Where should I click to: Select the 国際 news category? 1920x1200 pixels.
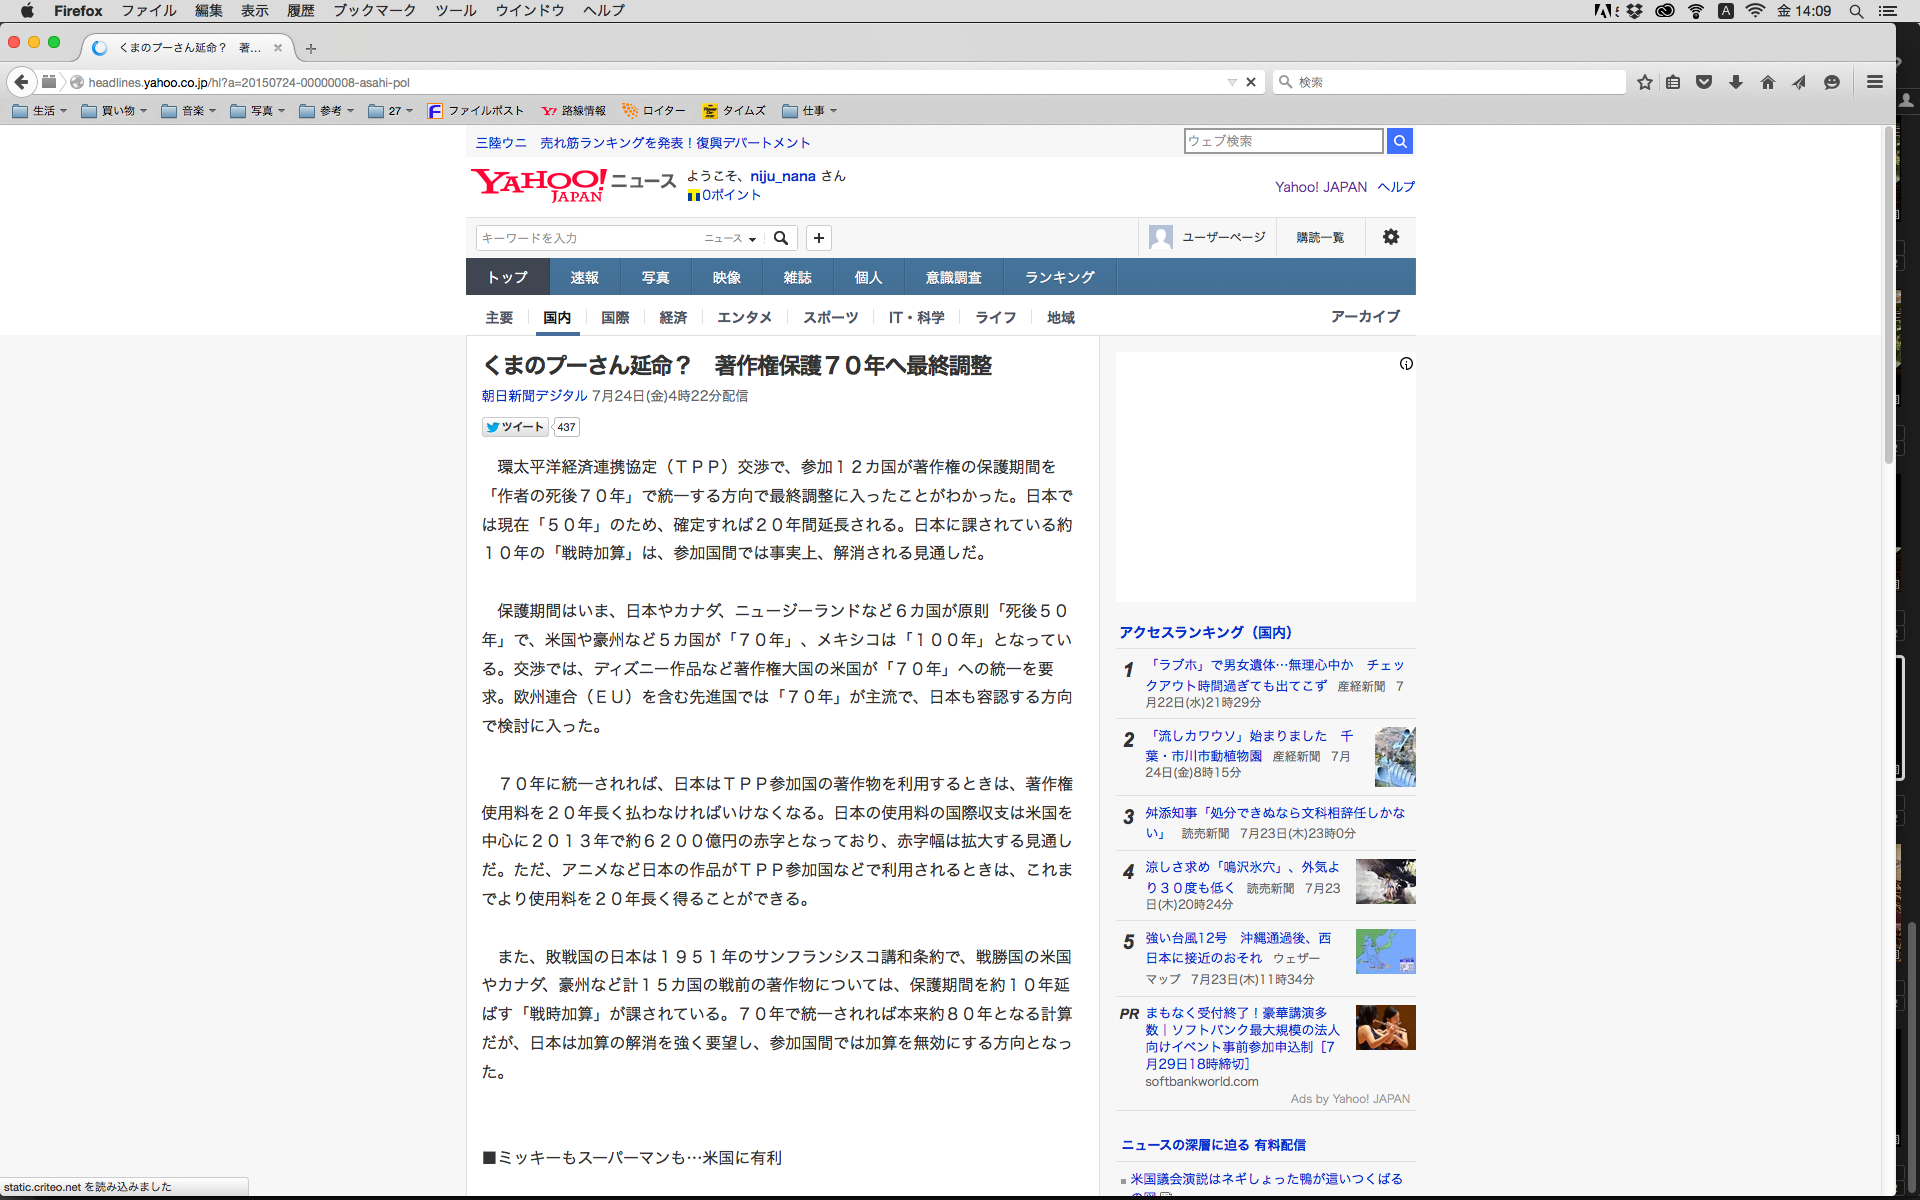[x=615, y=317]
